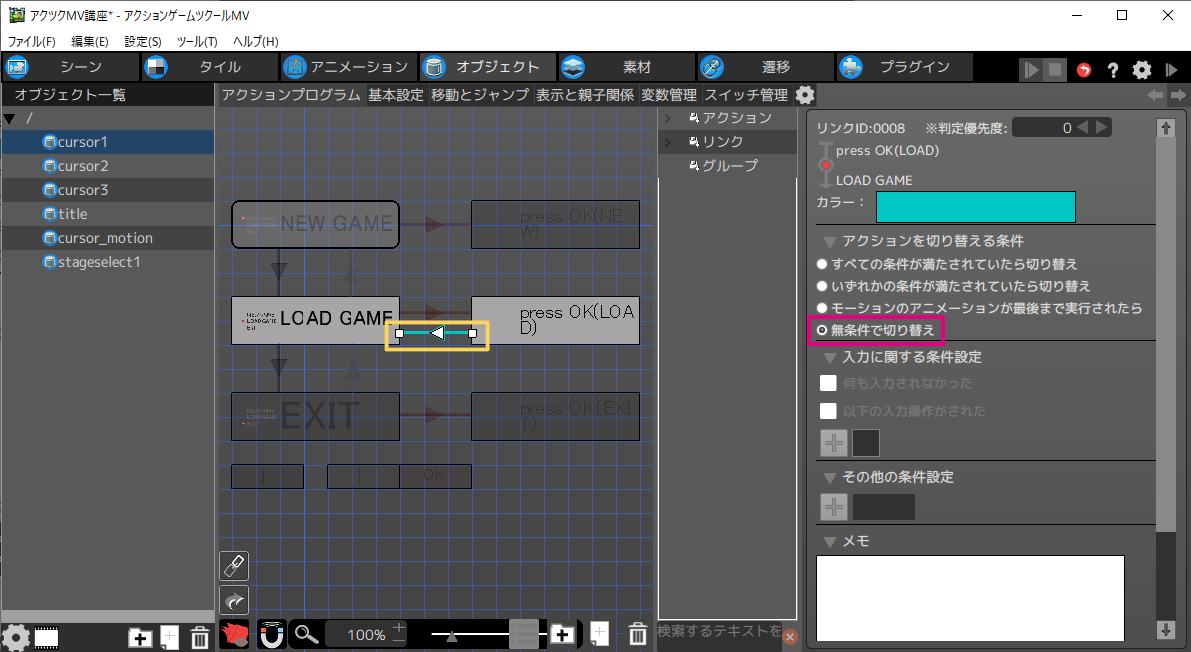Open help with the question mark icon
1191x652 pixels.
pos(1112,70)
